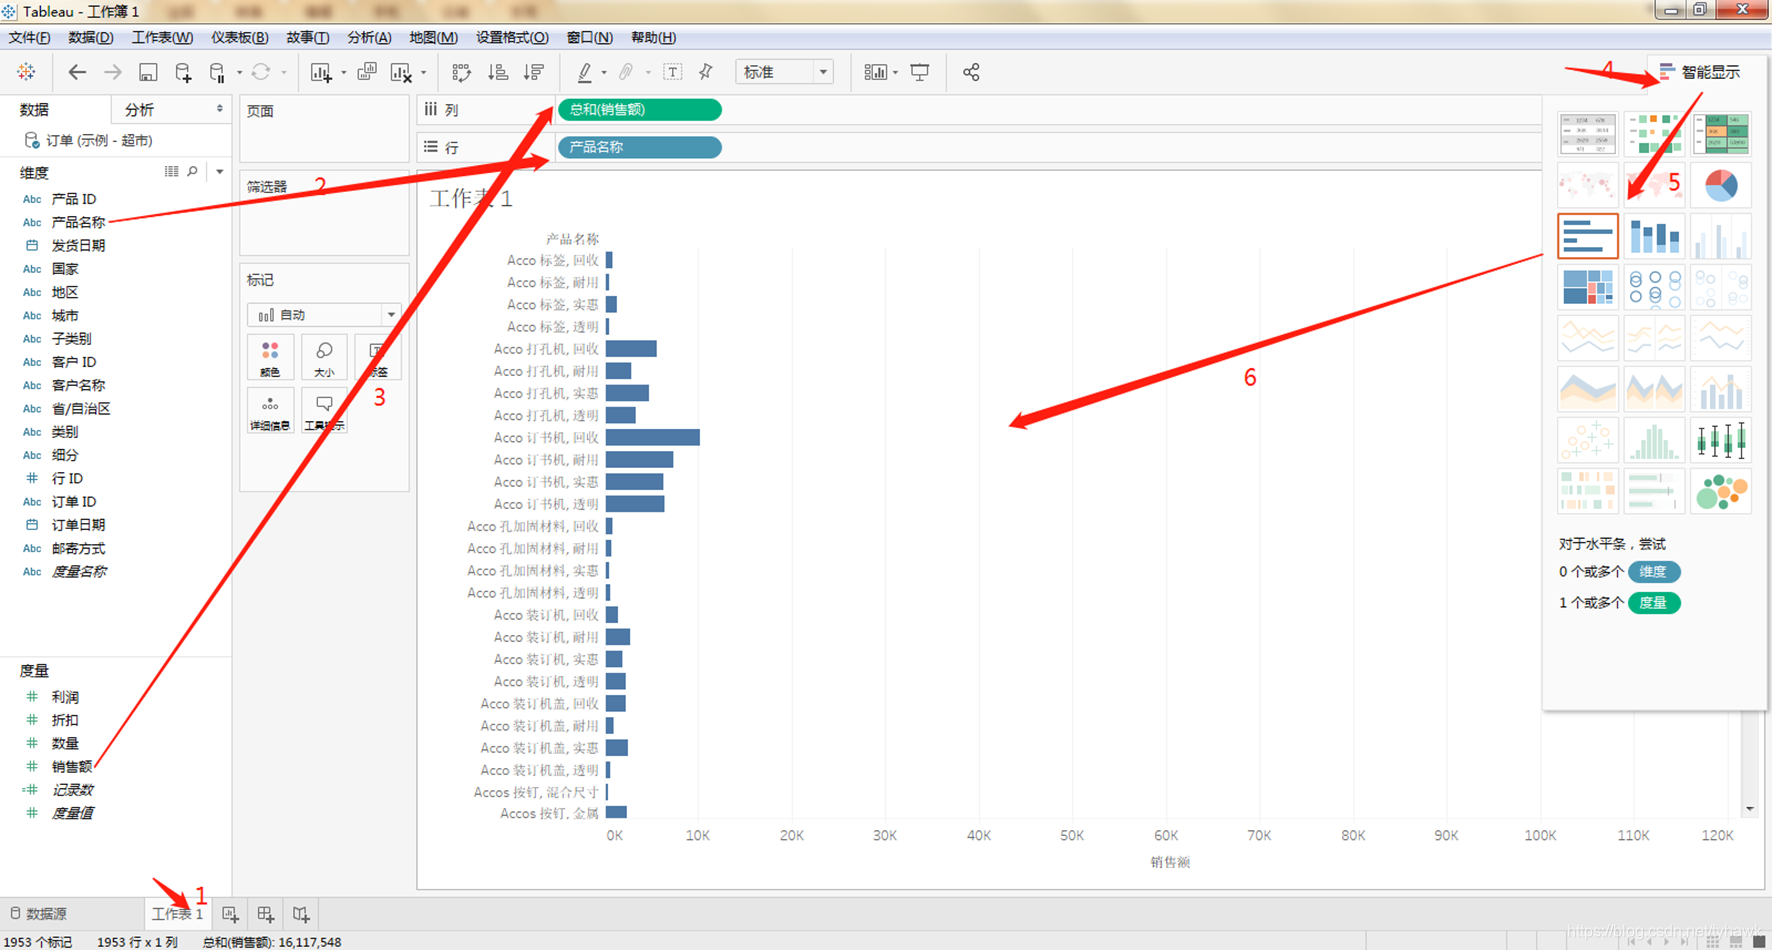This screenshot has height=950, width=1772.
Task: Sort ascending toolbar icon
Action: coord(497,72)
